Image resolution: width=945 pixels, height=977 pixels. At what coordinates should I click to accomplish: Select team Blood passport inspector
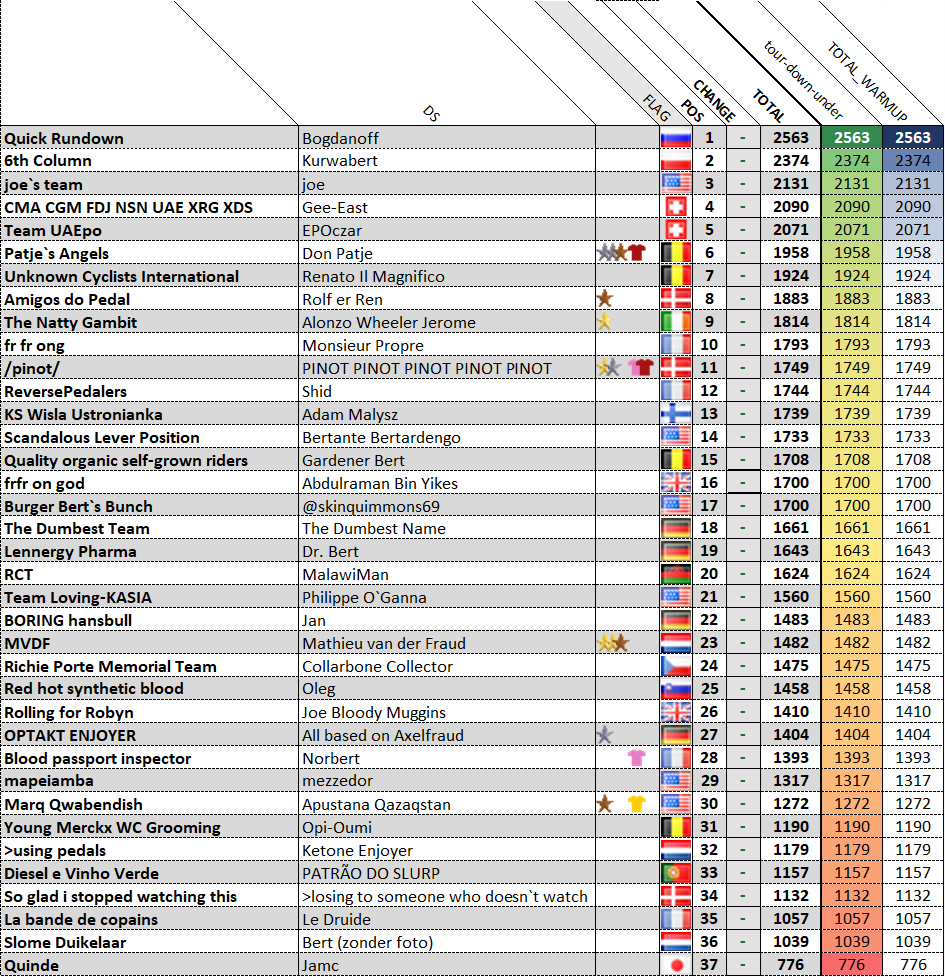(x=97, y=758)
